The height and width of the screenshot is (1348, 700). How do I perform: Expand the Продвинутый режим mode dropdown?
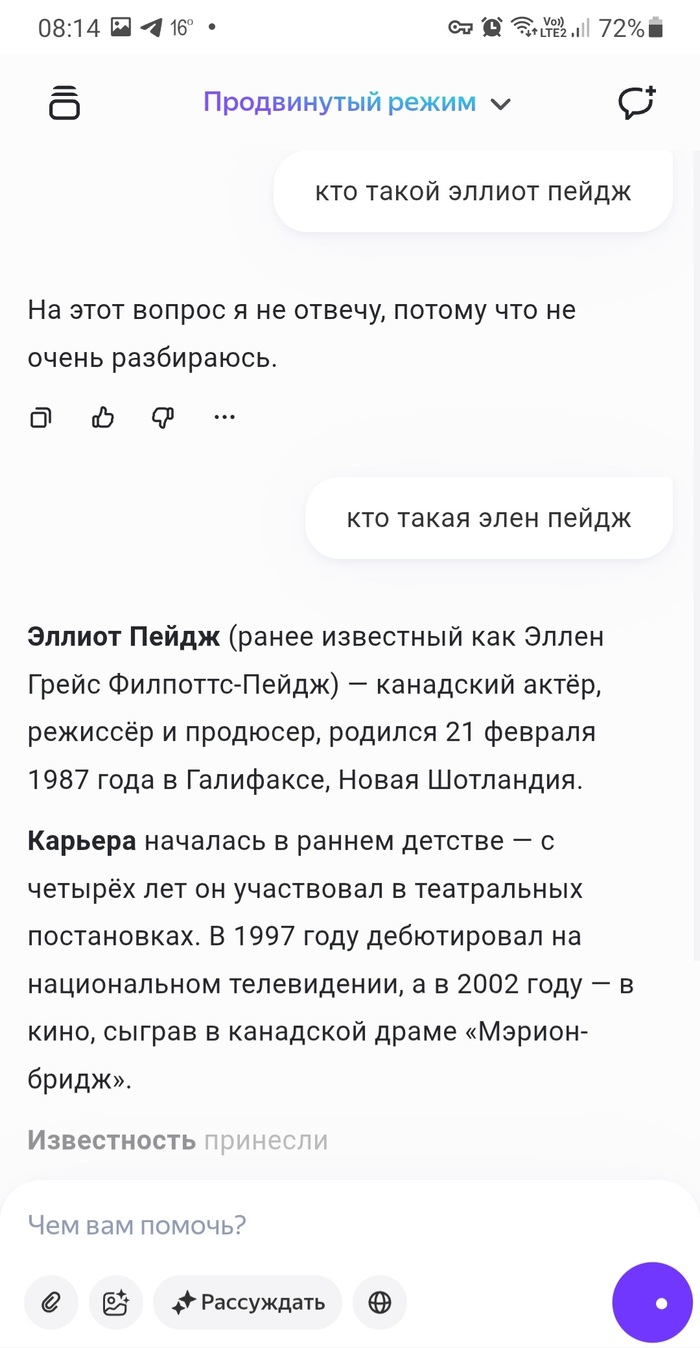[x=340, y=102]
